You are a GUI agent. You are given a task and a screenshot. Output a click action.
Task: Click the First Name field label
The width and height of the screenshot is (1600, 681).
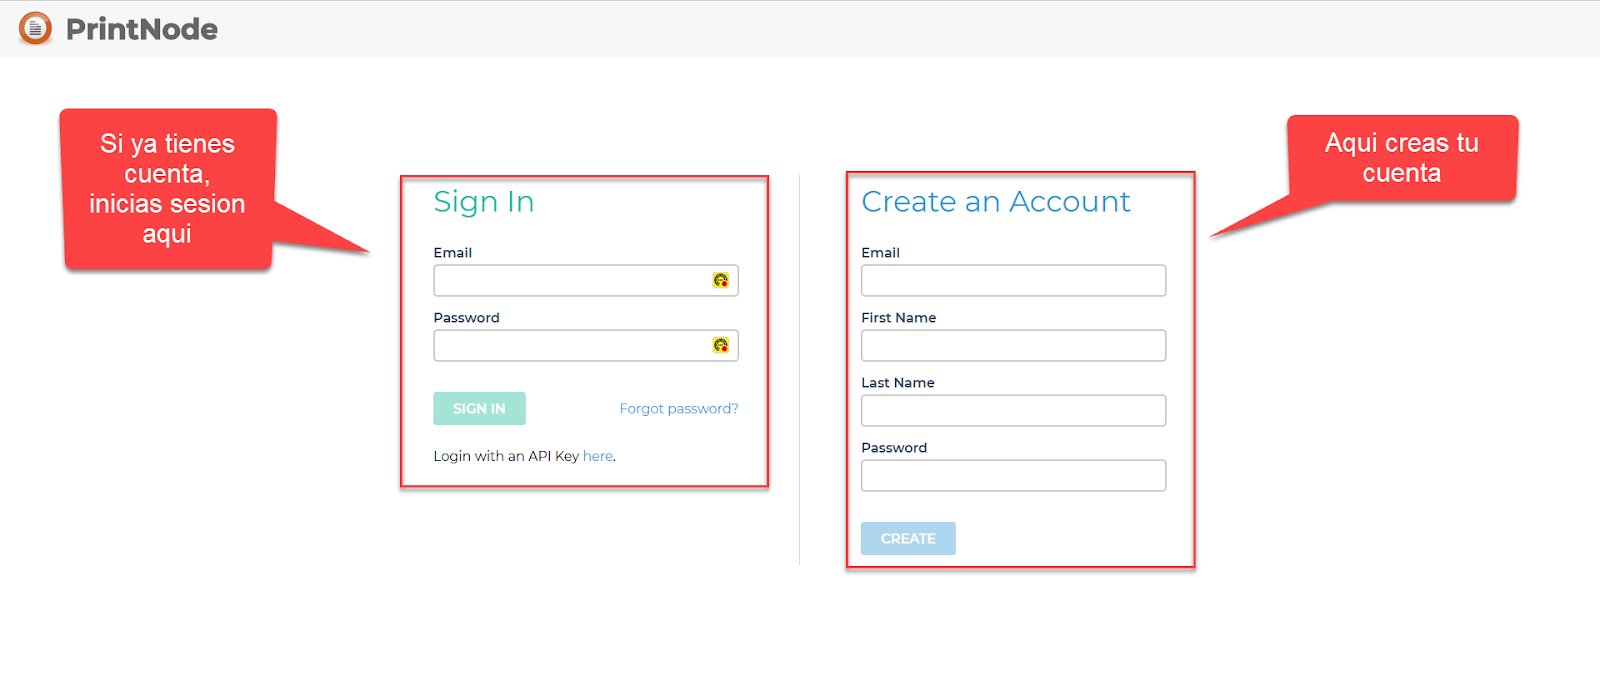898,318
